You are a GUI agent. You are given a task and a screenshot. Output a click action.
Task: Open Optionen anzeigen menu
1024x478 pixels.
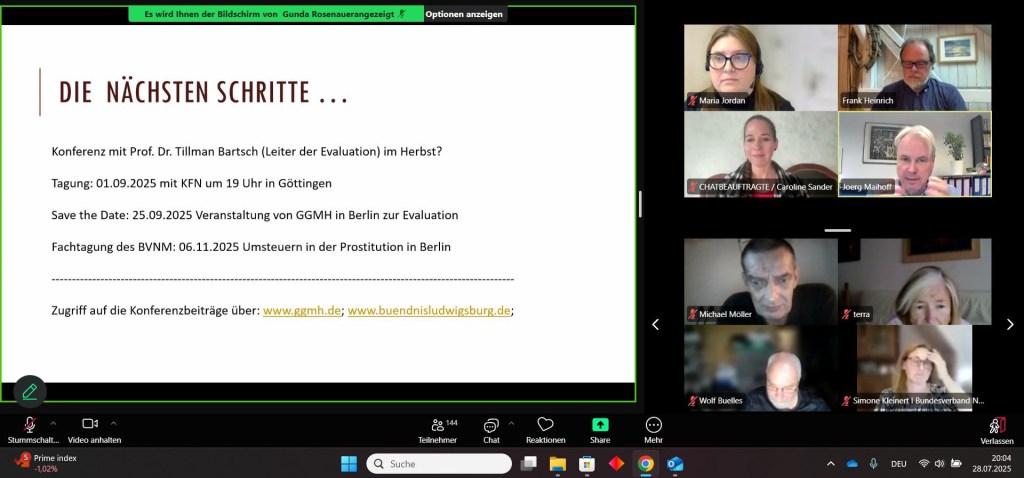(463, 14)
